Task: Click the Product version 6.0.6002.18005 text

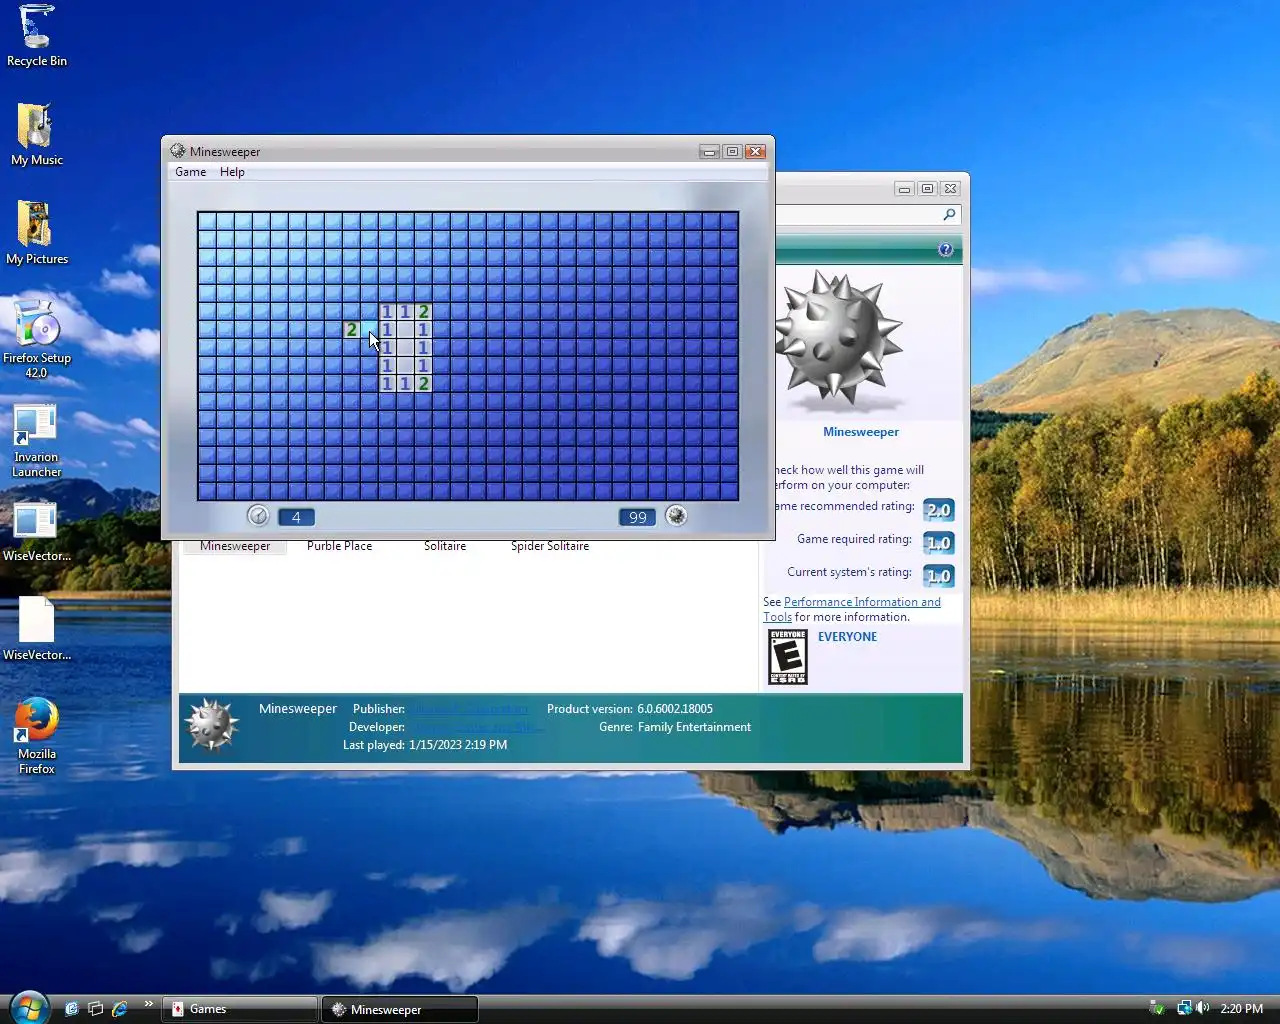Action: [630, 709]
